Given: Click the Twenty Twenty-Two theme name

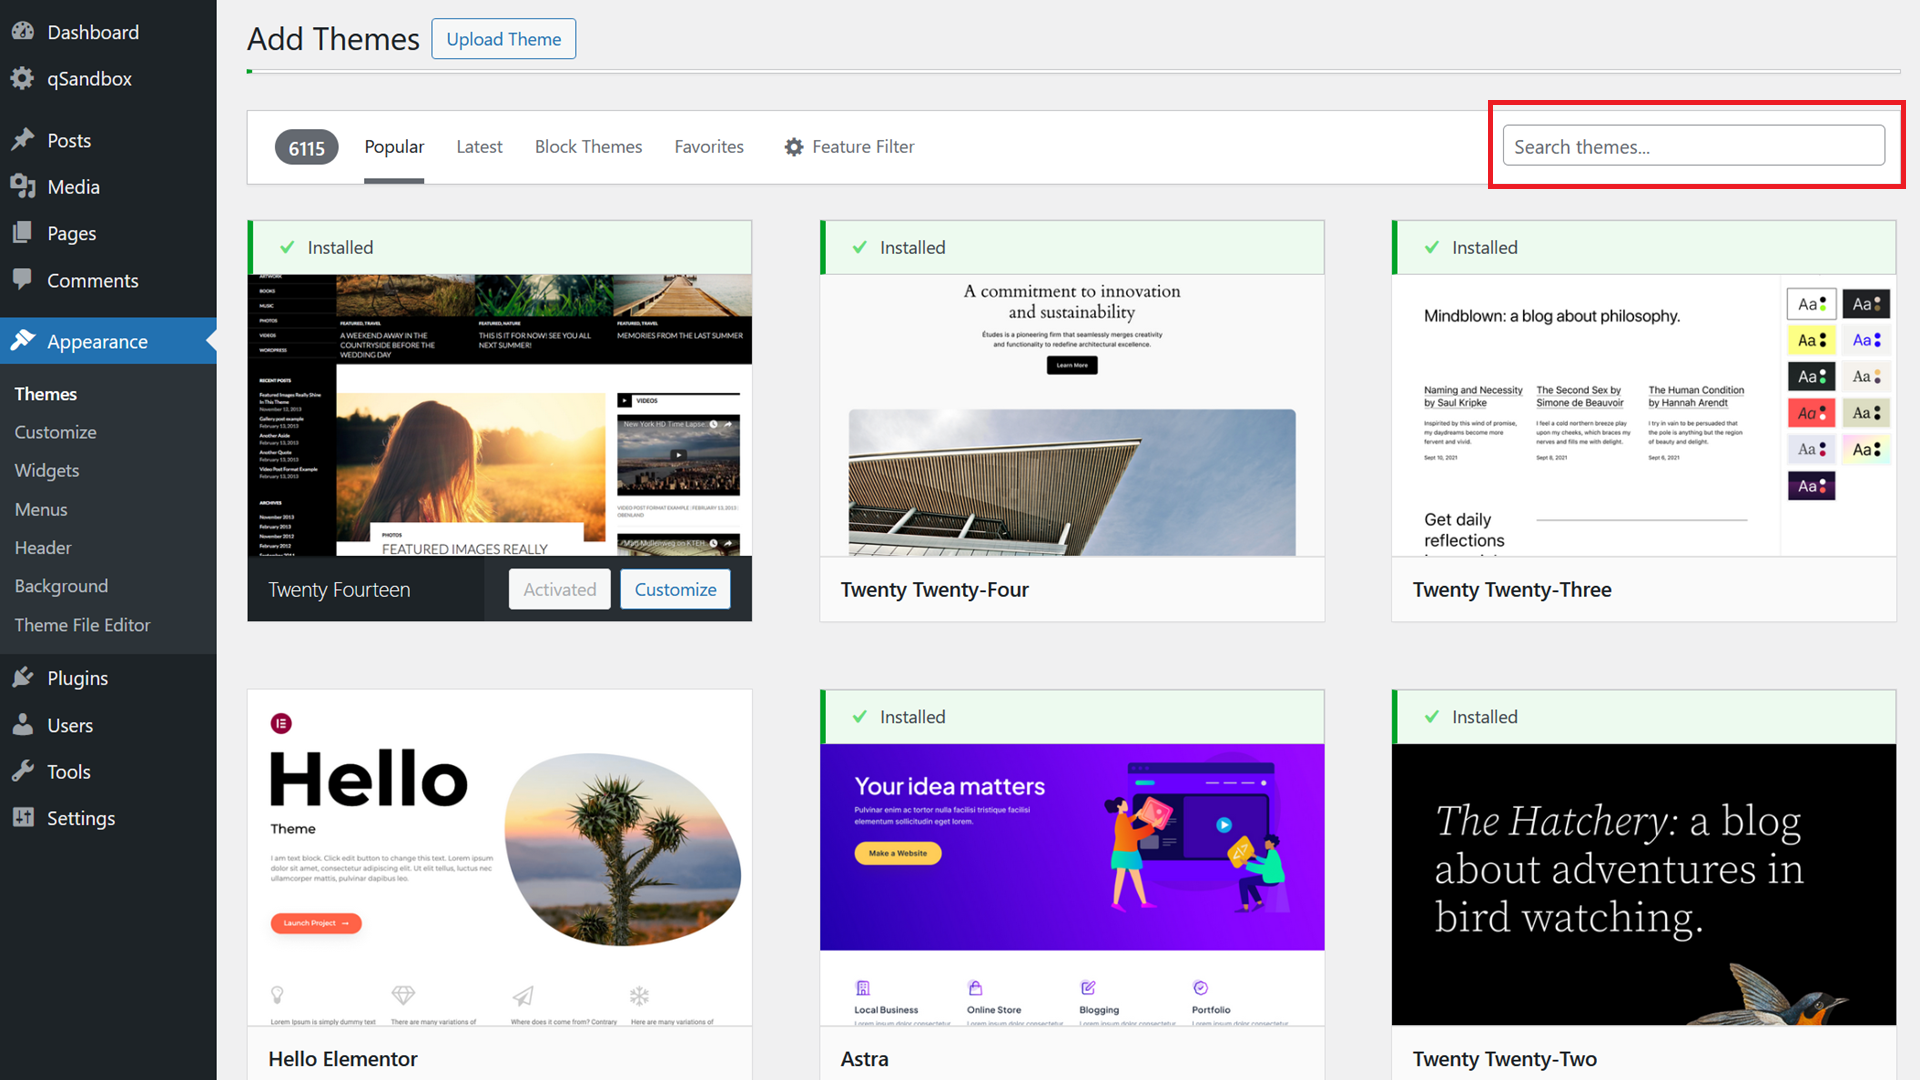Looking at the screenshot, I should tap(1505, 1059).
